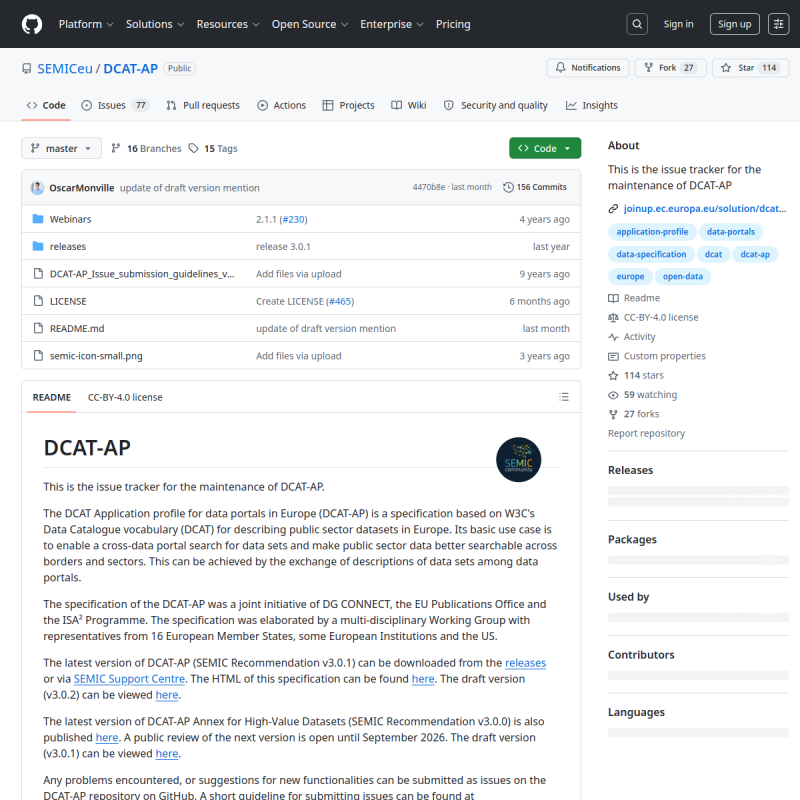
Task: Click the Notifications bell button
Action: point(588,68)
